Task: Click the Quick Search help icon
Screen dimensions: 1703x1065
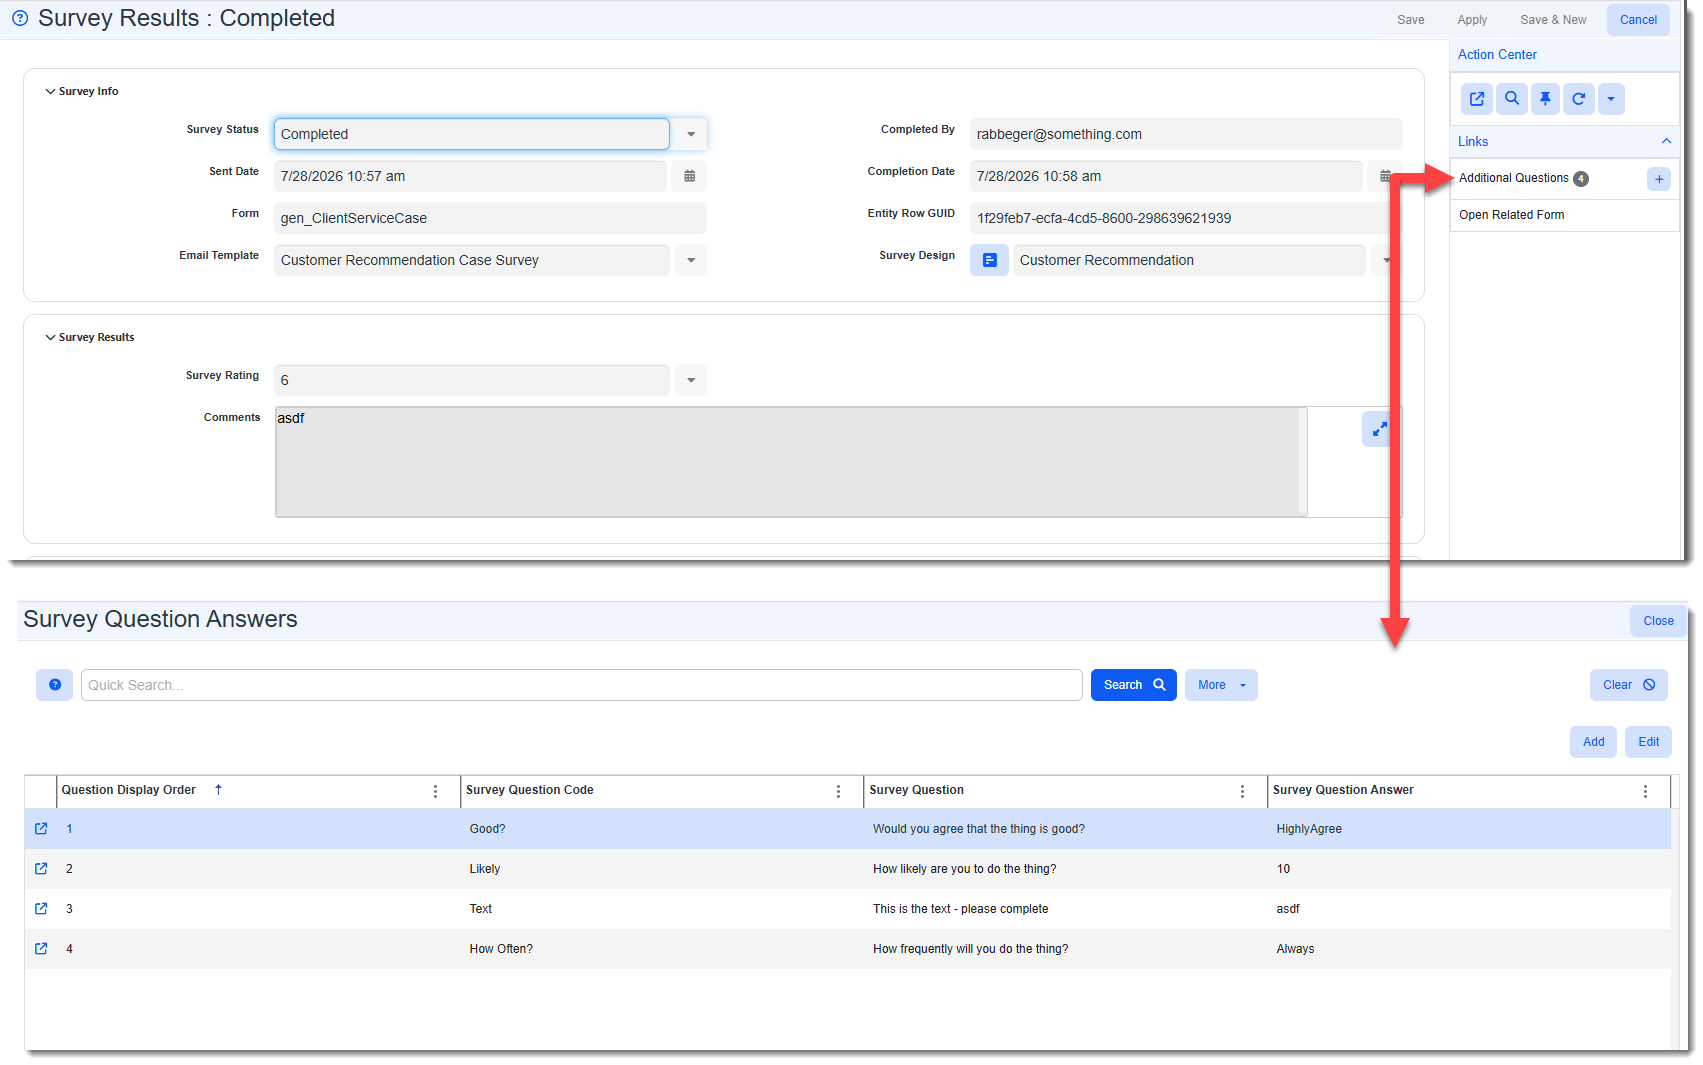Action: [x=55, y=685]
